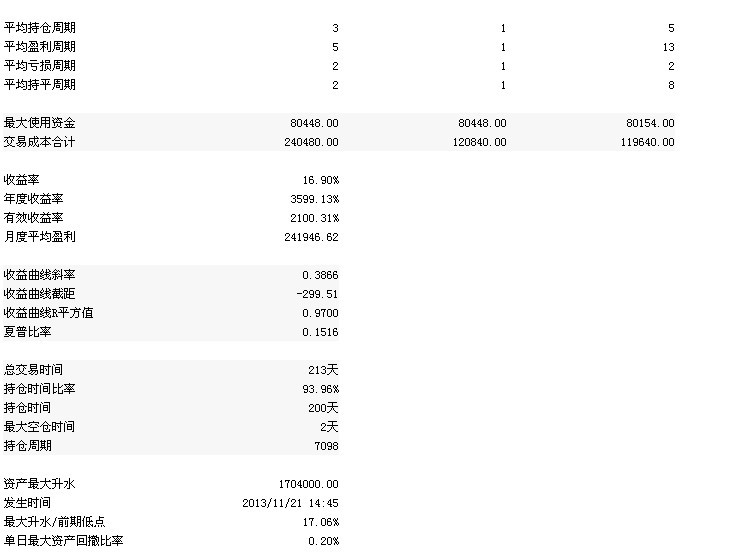Select the 年度收益率 value 3599.13%
739x560 pixels.
314,199
